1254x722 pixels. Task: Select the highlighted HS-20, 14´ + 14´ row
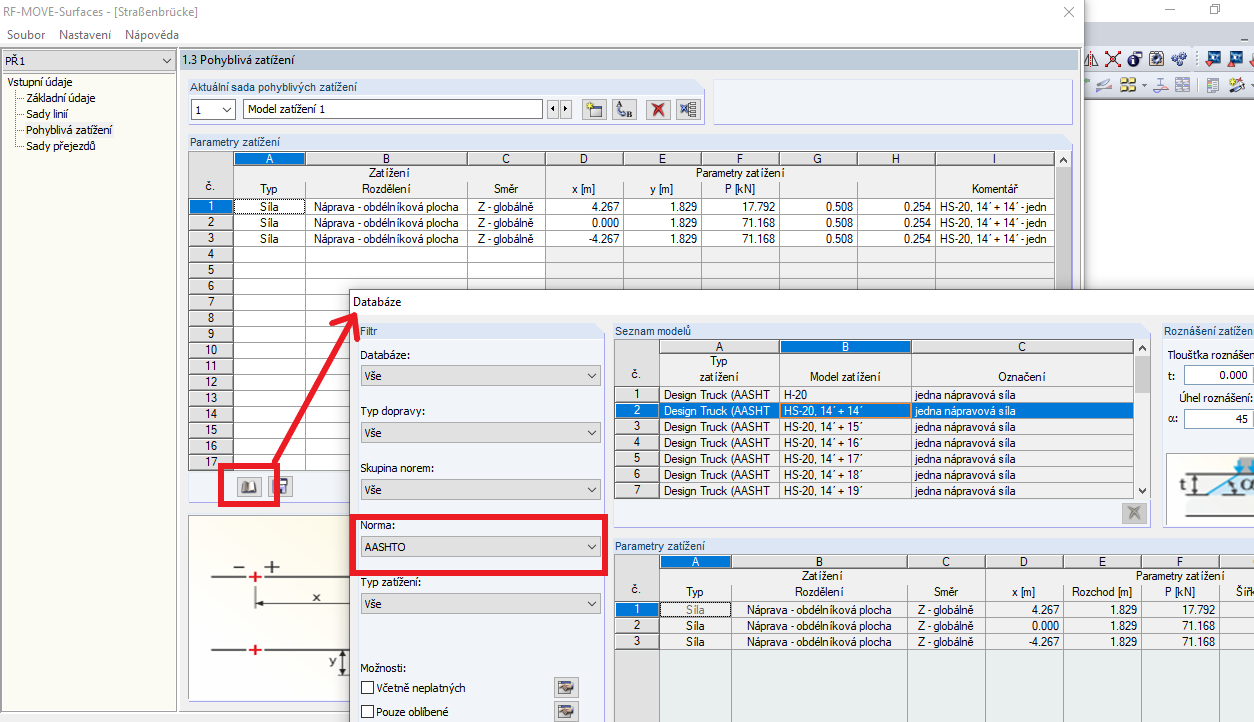click(x=874, y=410)
